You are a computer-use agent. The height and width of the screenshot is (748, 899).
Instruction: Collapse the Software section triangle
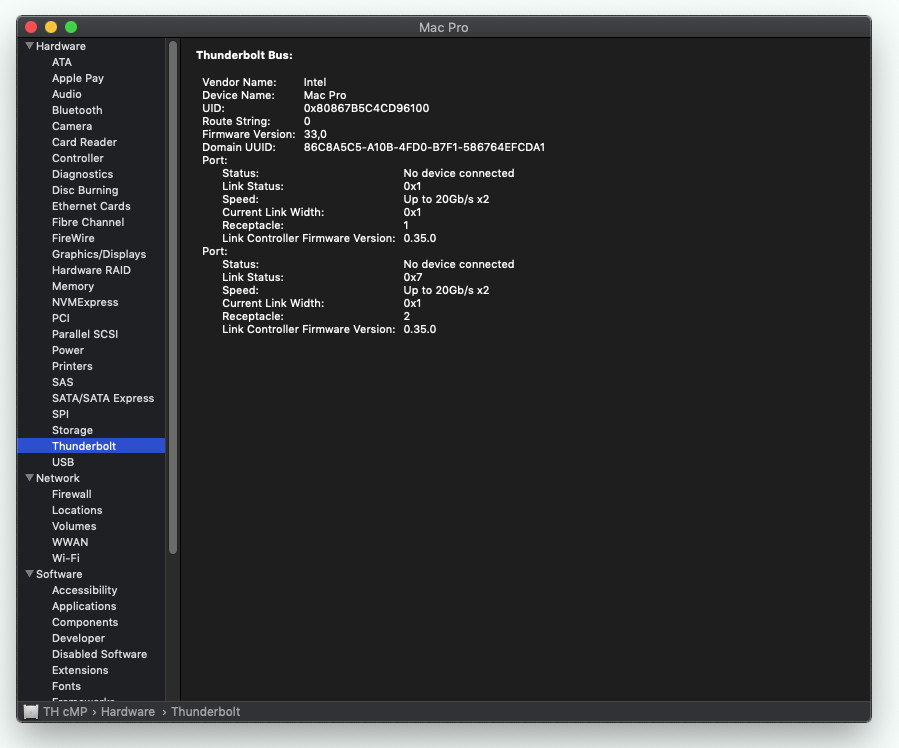tap(30, 574)
